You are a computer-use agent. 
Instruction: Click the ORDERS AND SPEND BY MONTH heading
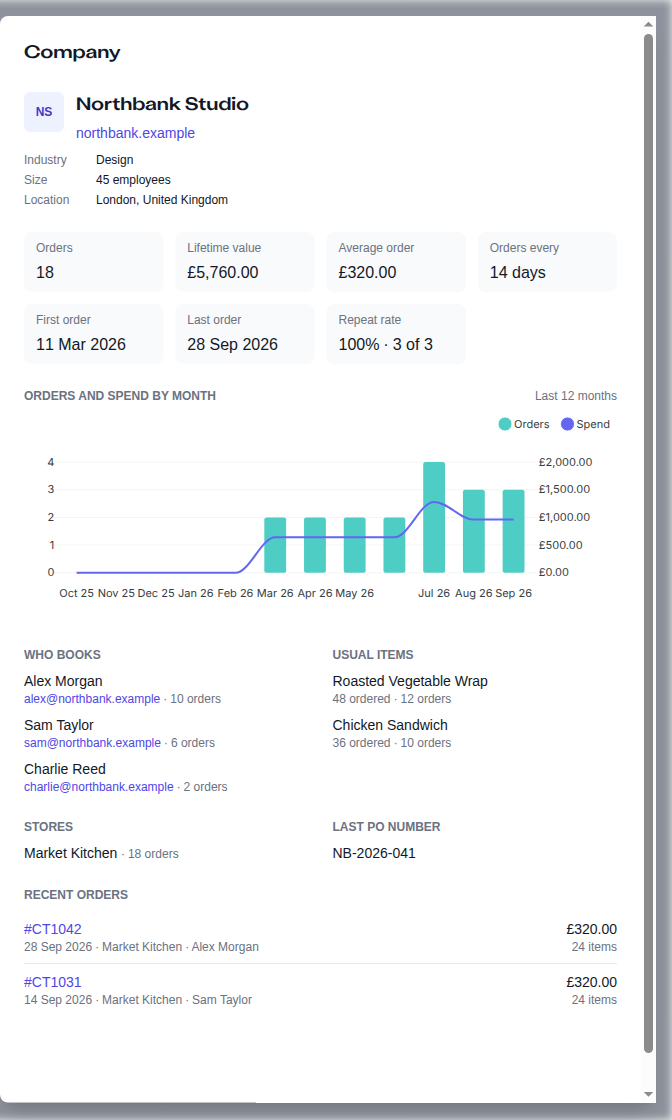120,396
